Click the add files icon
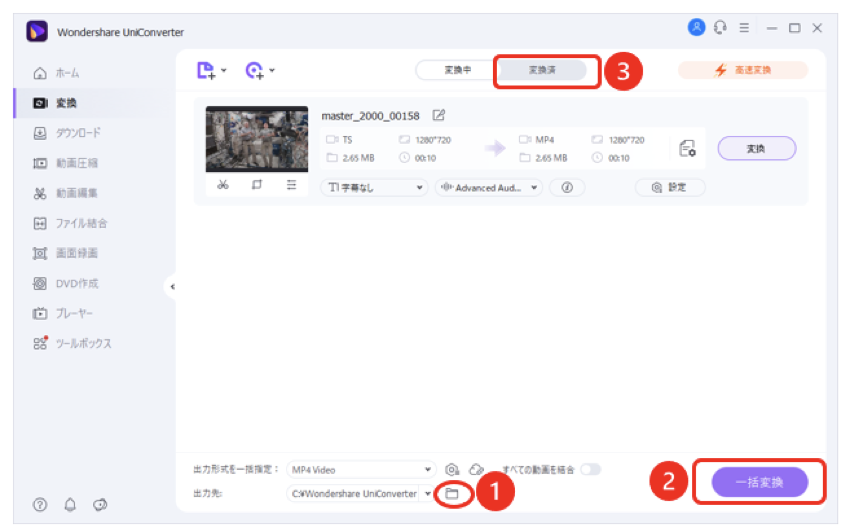The height and width of the screenshot is (532, 850). tap(205, 70)
